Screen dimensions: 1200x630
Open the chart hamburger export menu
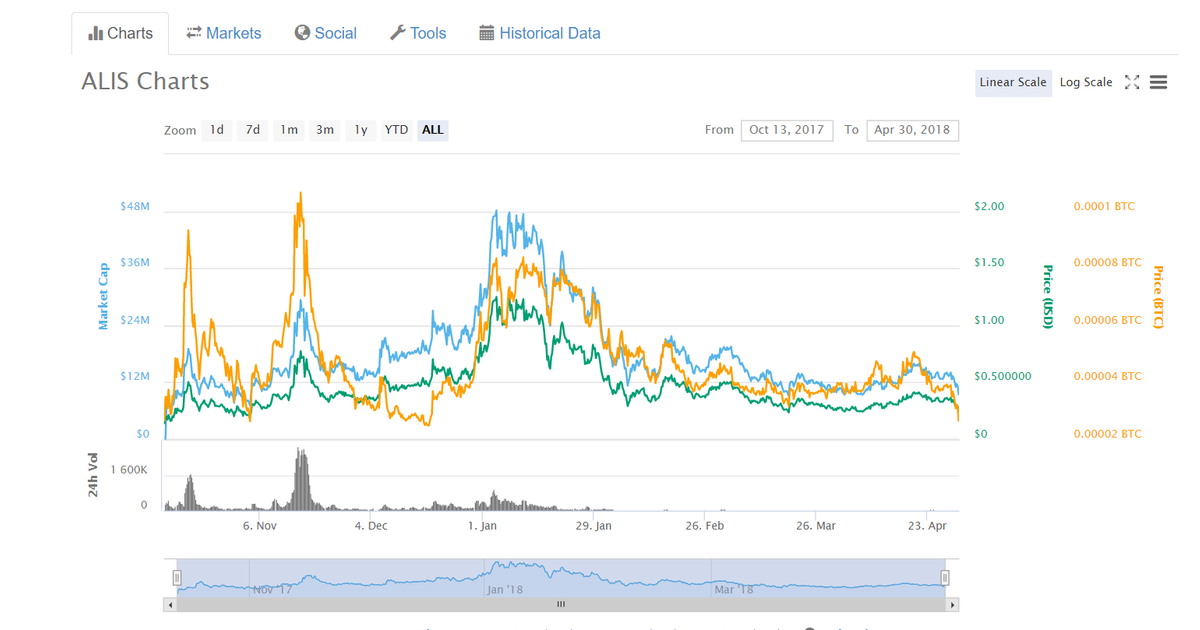1159,82
